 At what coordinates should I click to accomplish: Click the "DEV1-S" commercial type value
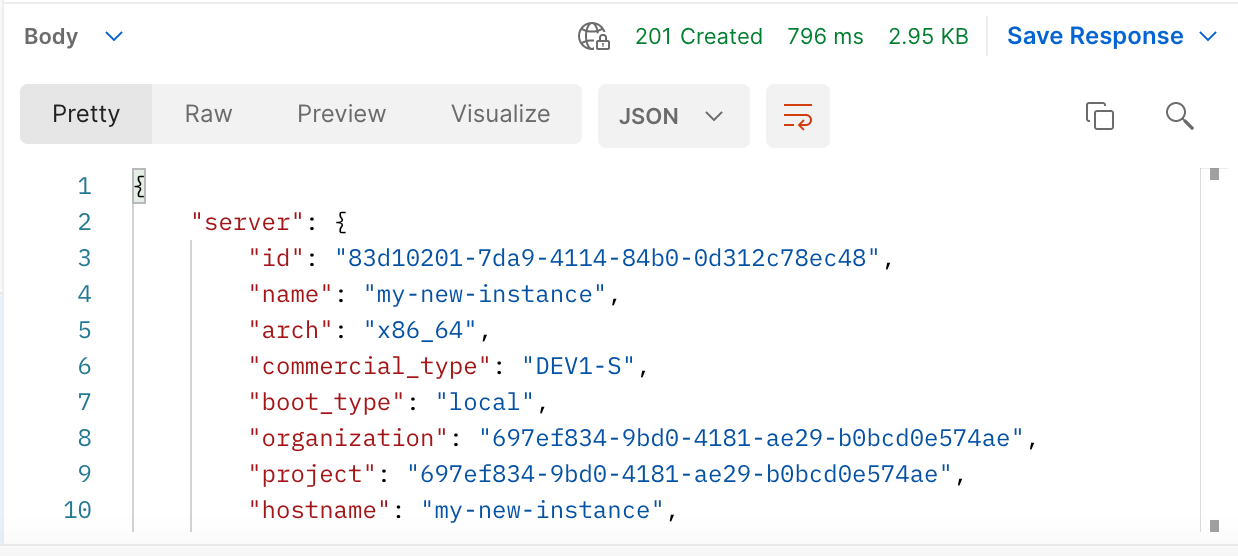click(579, 366)
